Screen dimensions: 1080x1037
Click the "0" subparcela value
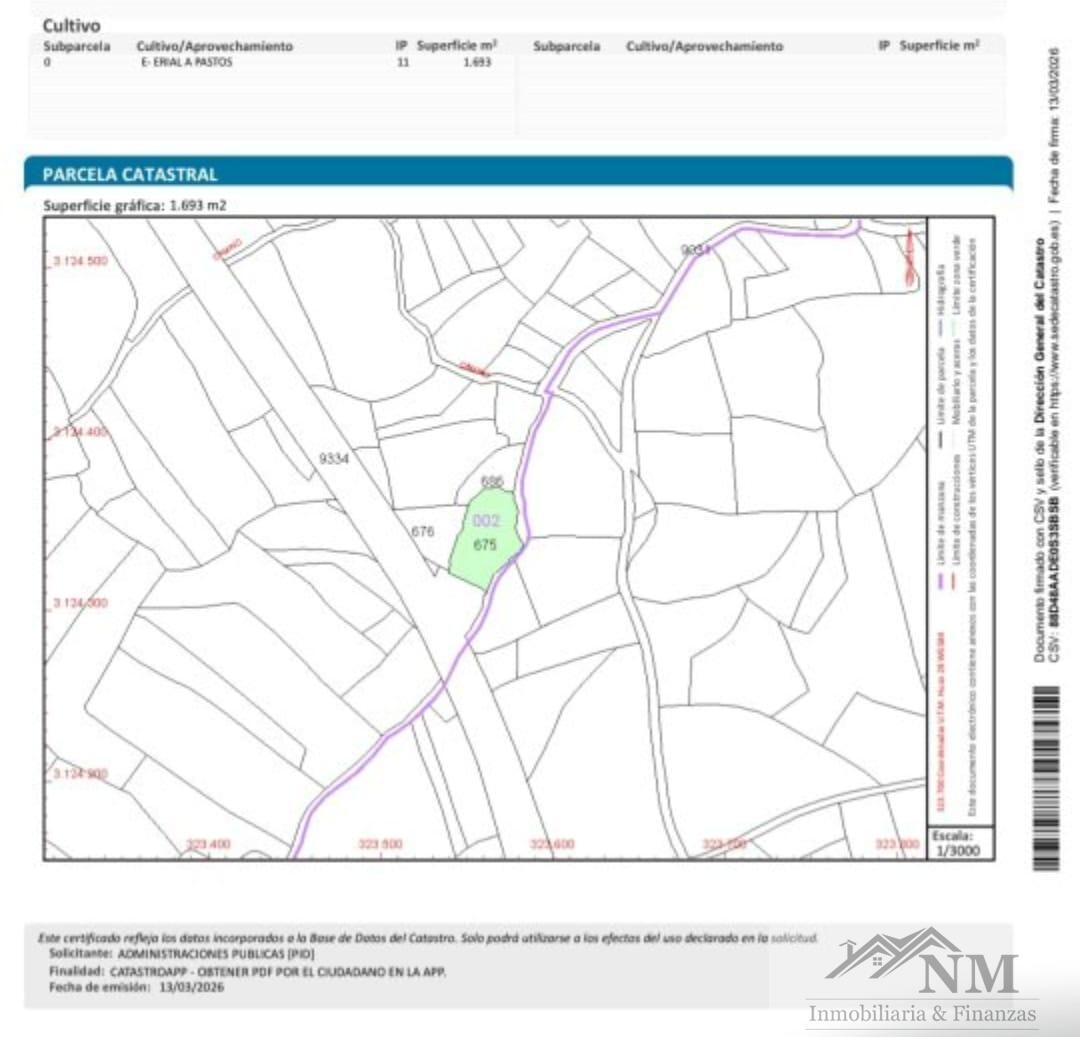47,62
